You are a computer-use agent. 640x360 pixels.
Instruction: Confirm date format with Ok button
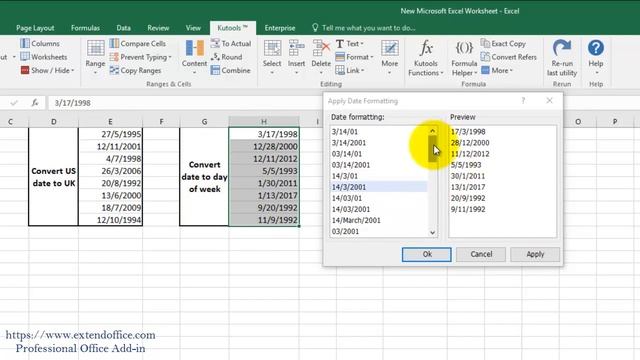(x=427, y=254)
